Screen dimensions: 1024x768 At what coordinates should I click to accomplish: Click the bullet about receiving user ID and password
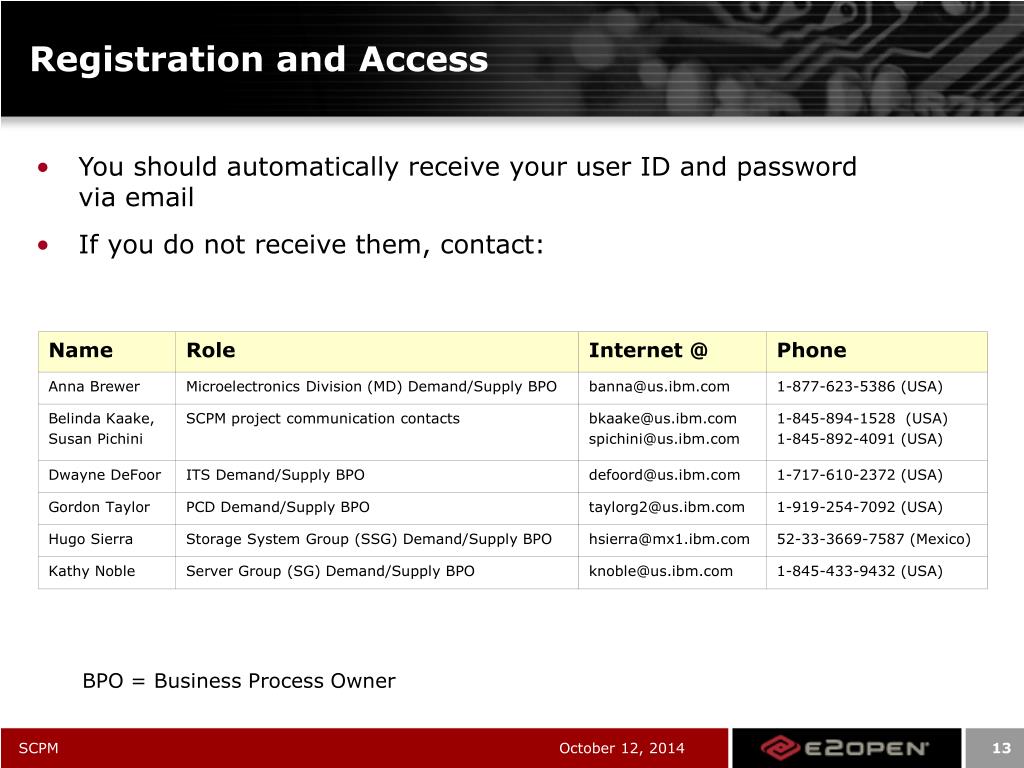(x=467, y=182)
